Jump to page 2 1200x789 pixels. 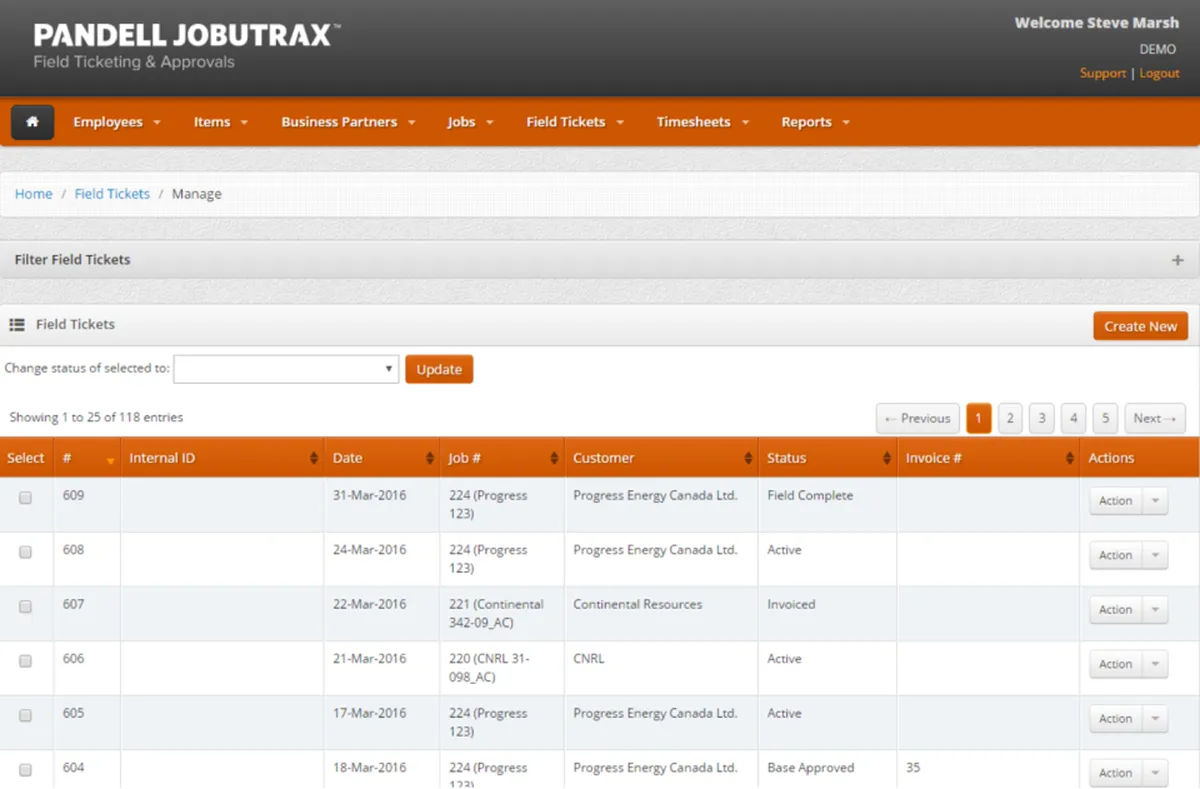[x=1010, y=418]
